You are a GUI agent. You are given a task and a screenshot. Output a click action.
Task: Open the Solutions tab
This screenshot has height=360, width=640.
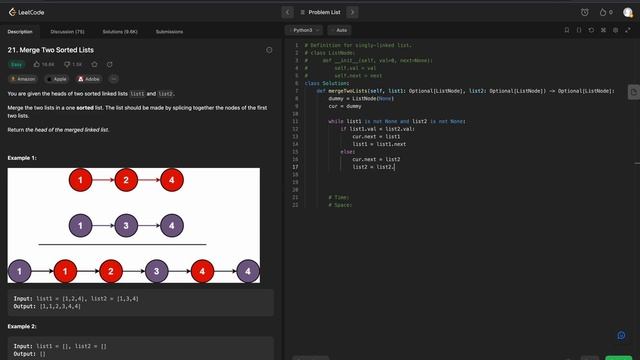click(120, 31)
